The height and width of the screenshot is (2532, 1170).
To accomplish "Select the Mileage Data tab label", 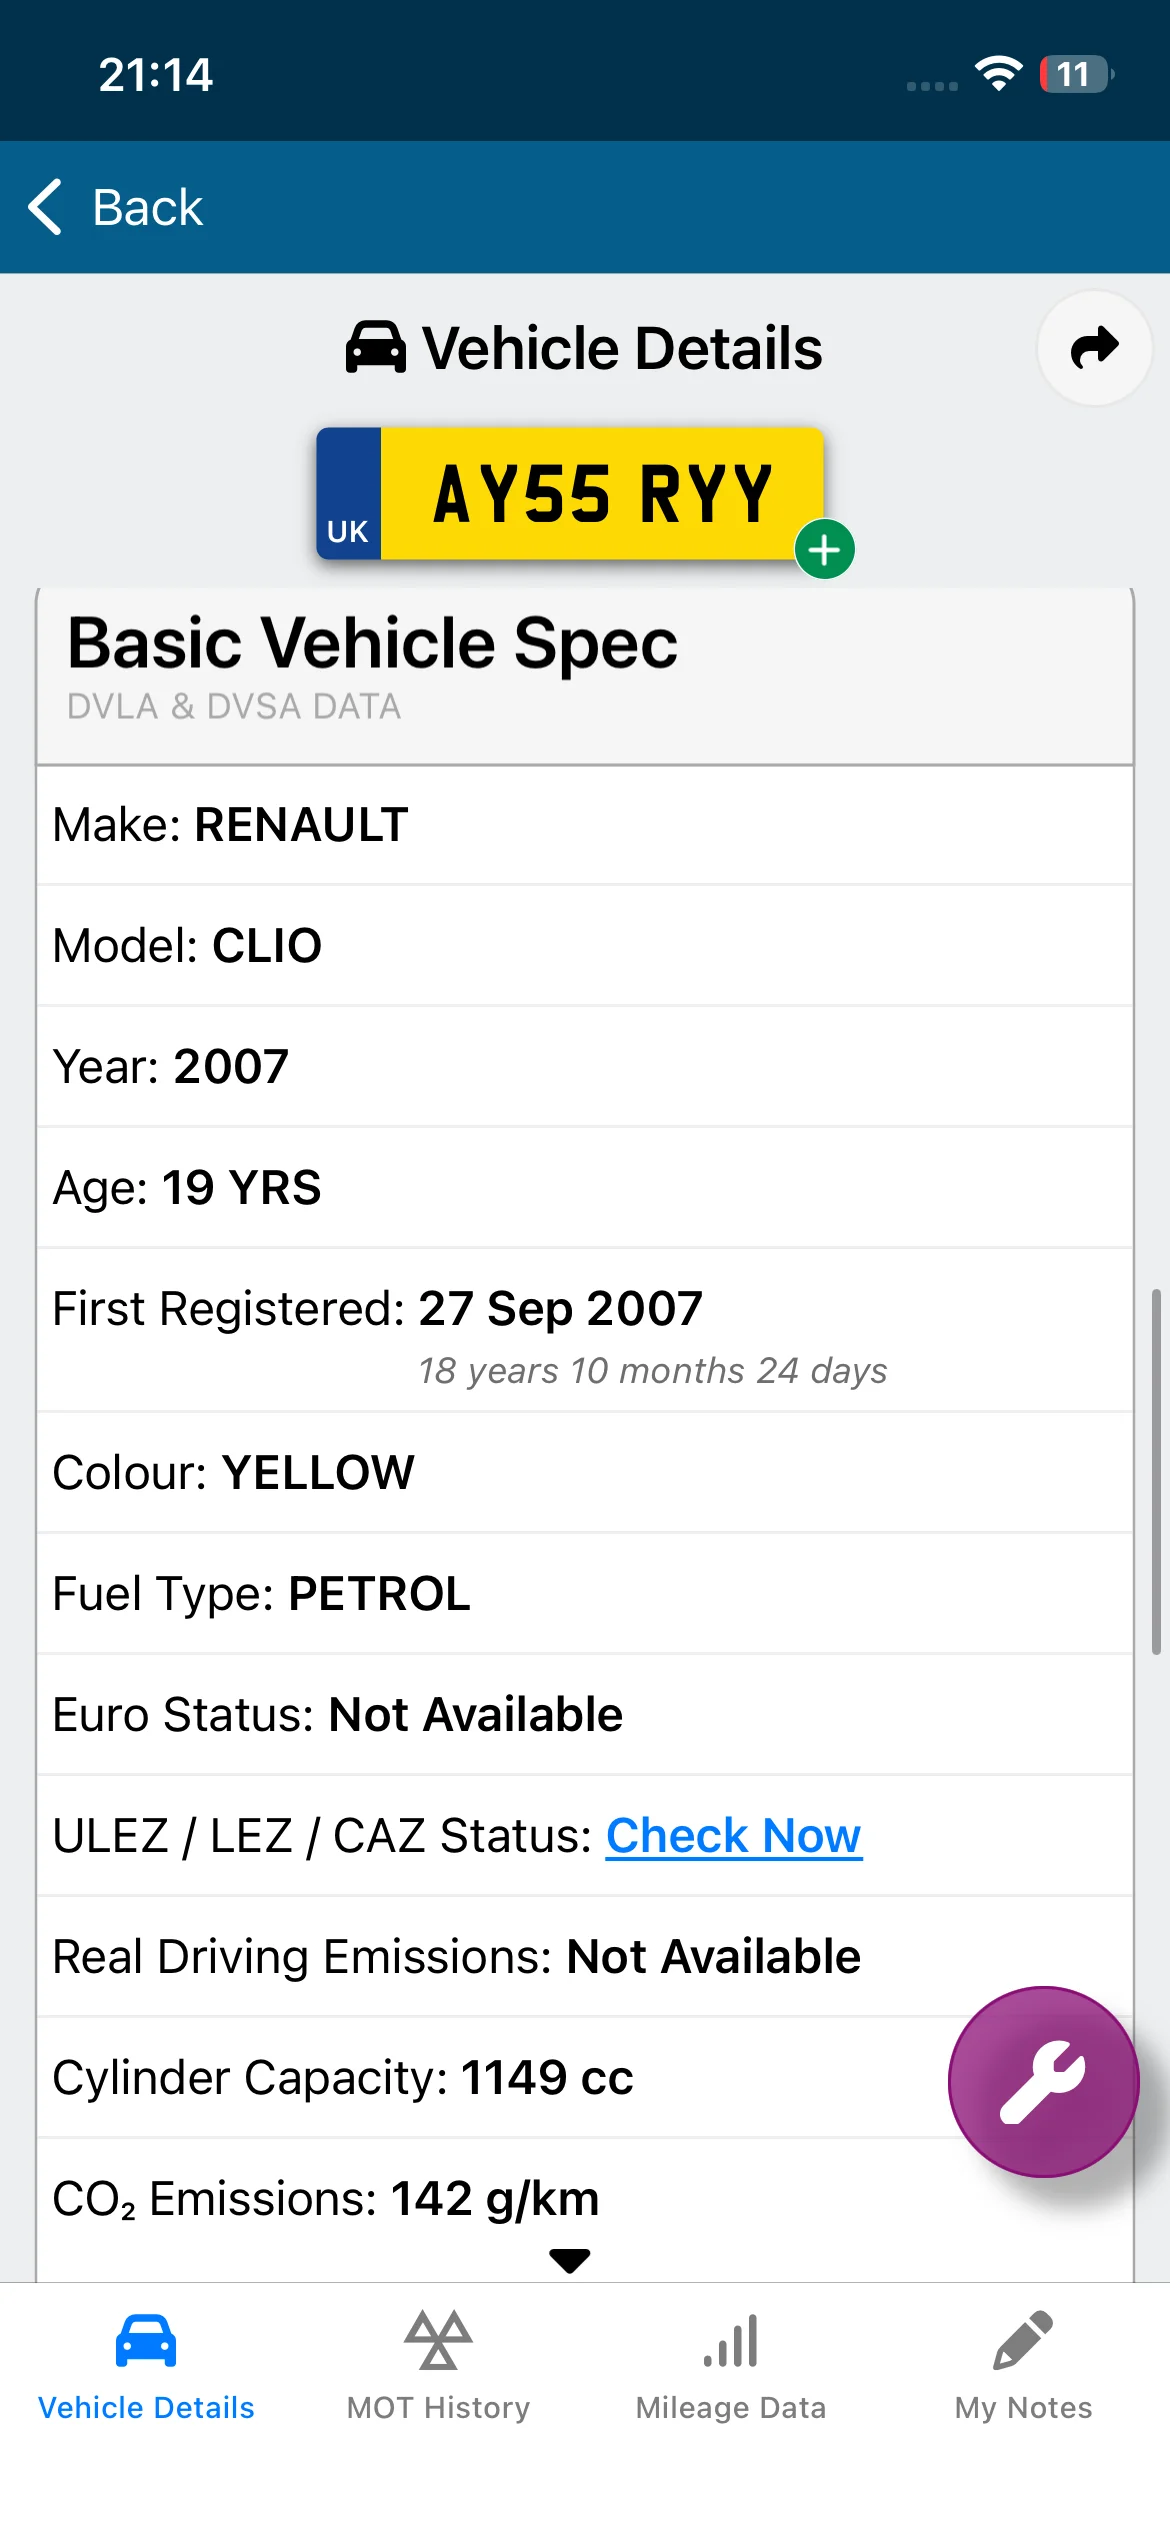I will 731,2407.
